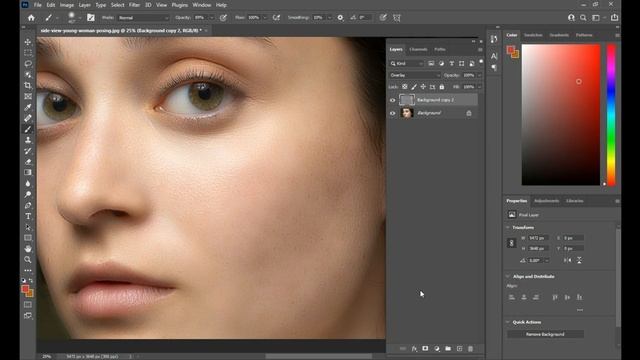Image resolution: width=640 pixels, height=360 pixels.
Task: Switch to the Channels tab
Action: (418, 49)
